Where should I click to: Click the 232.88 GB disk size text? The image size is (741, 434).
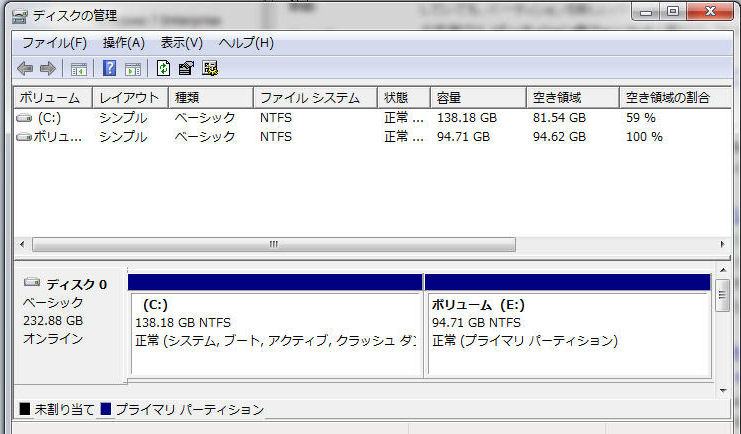click(53, 321)
